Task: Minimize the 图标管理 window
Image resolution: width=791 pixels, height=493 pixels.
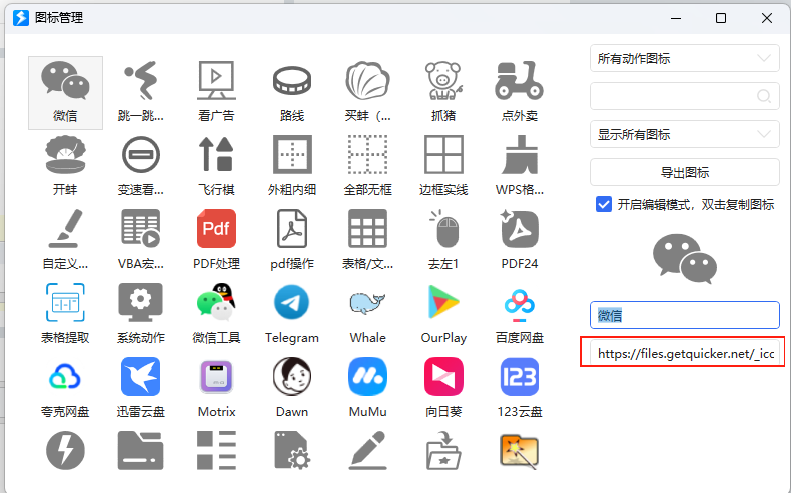Action: pos(676,18)
